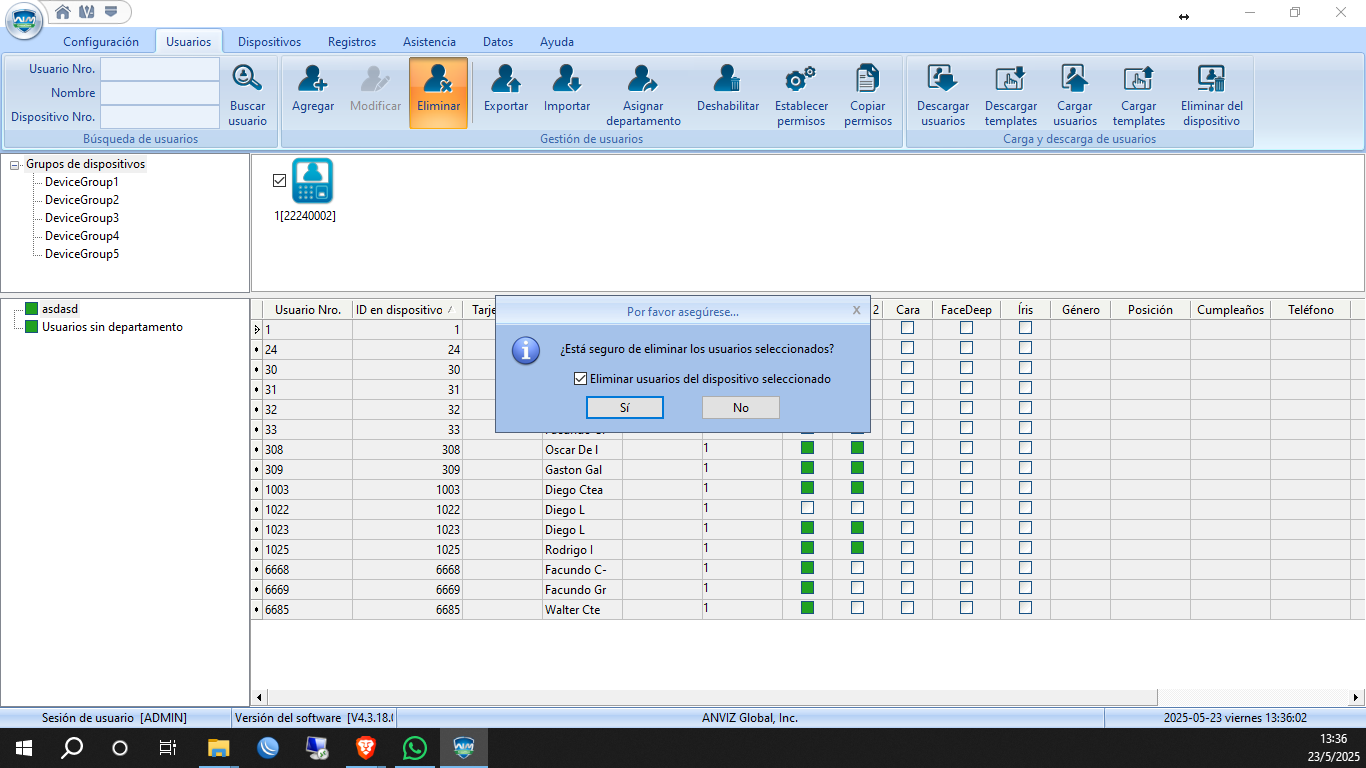Toggle Cara checkbox in row 1003
Image resolution: width=1366 pixels, height=768 pixels.
[907, 488]
